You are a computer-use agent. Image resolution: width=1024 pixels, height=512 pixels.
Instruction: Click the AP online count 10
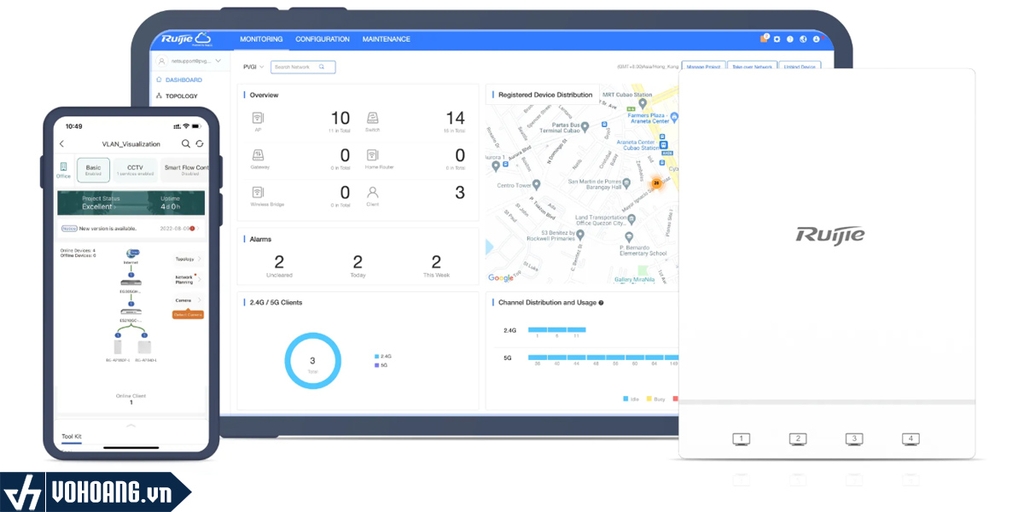[x=340, y=118]
